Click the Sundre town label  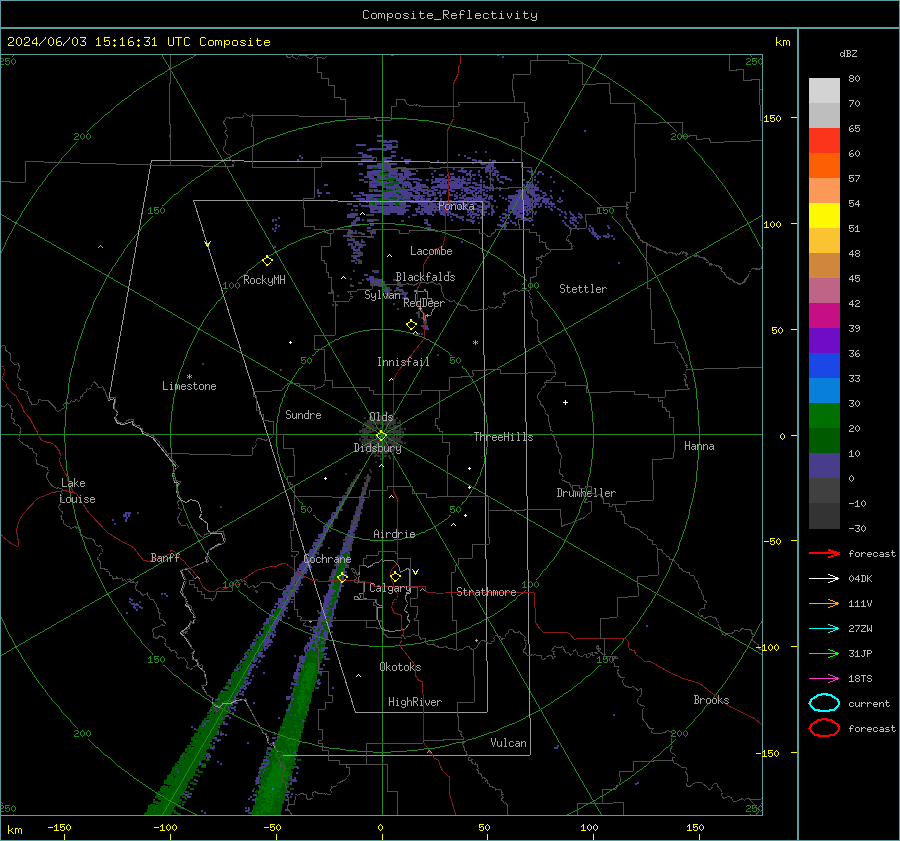pyautogui.click(x=303, y=414)
